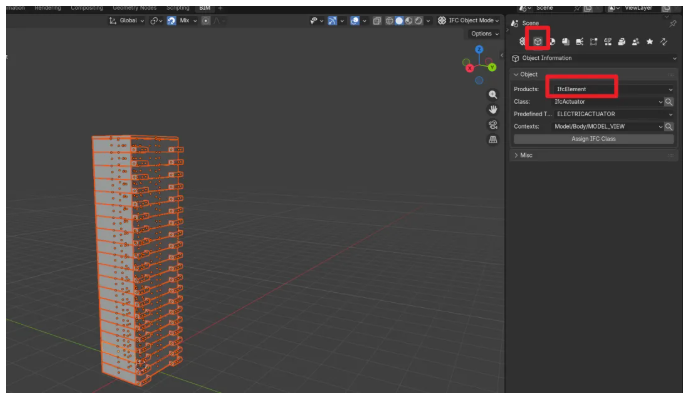Open the Object Information panel selector dropdown
This screenshot has height=402, width=689.
click(594, 58)
